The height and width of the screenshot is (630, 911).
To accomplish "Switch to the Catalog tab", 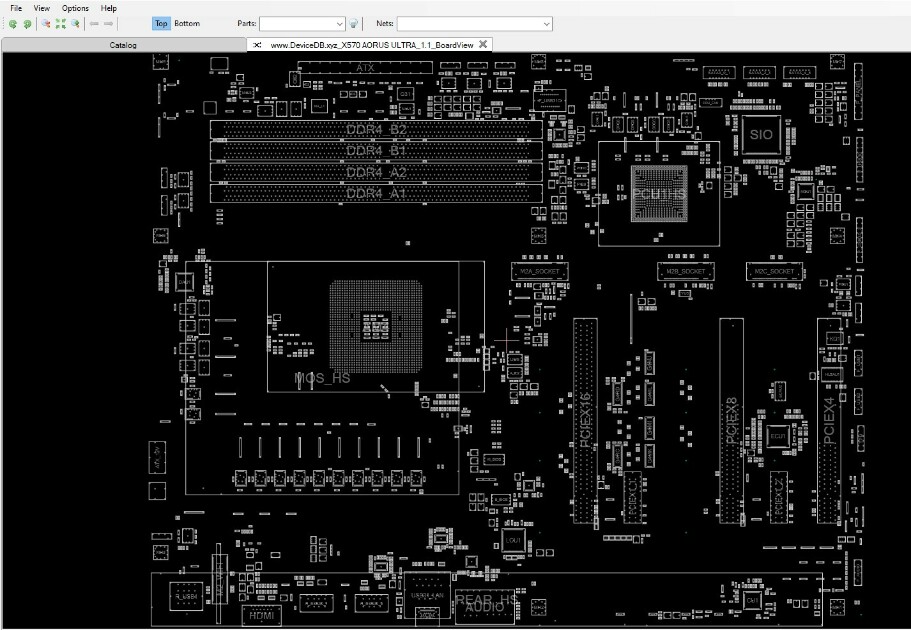I will click(x=123, y=45).
